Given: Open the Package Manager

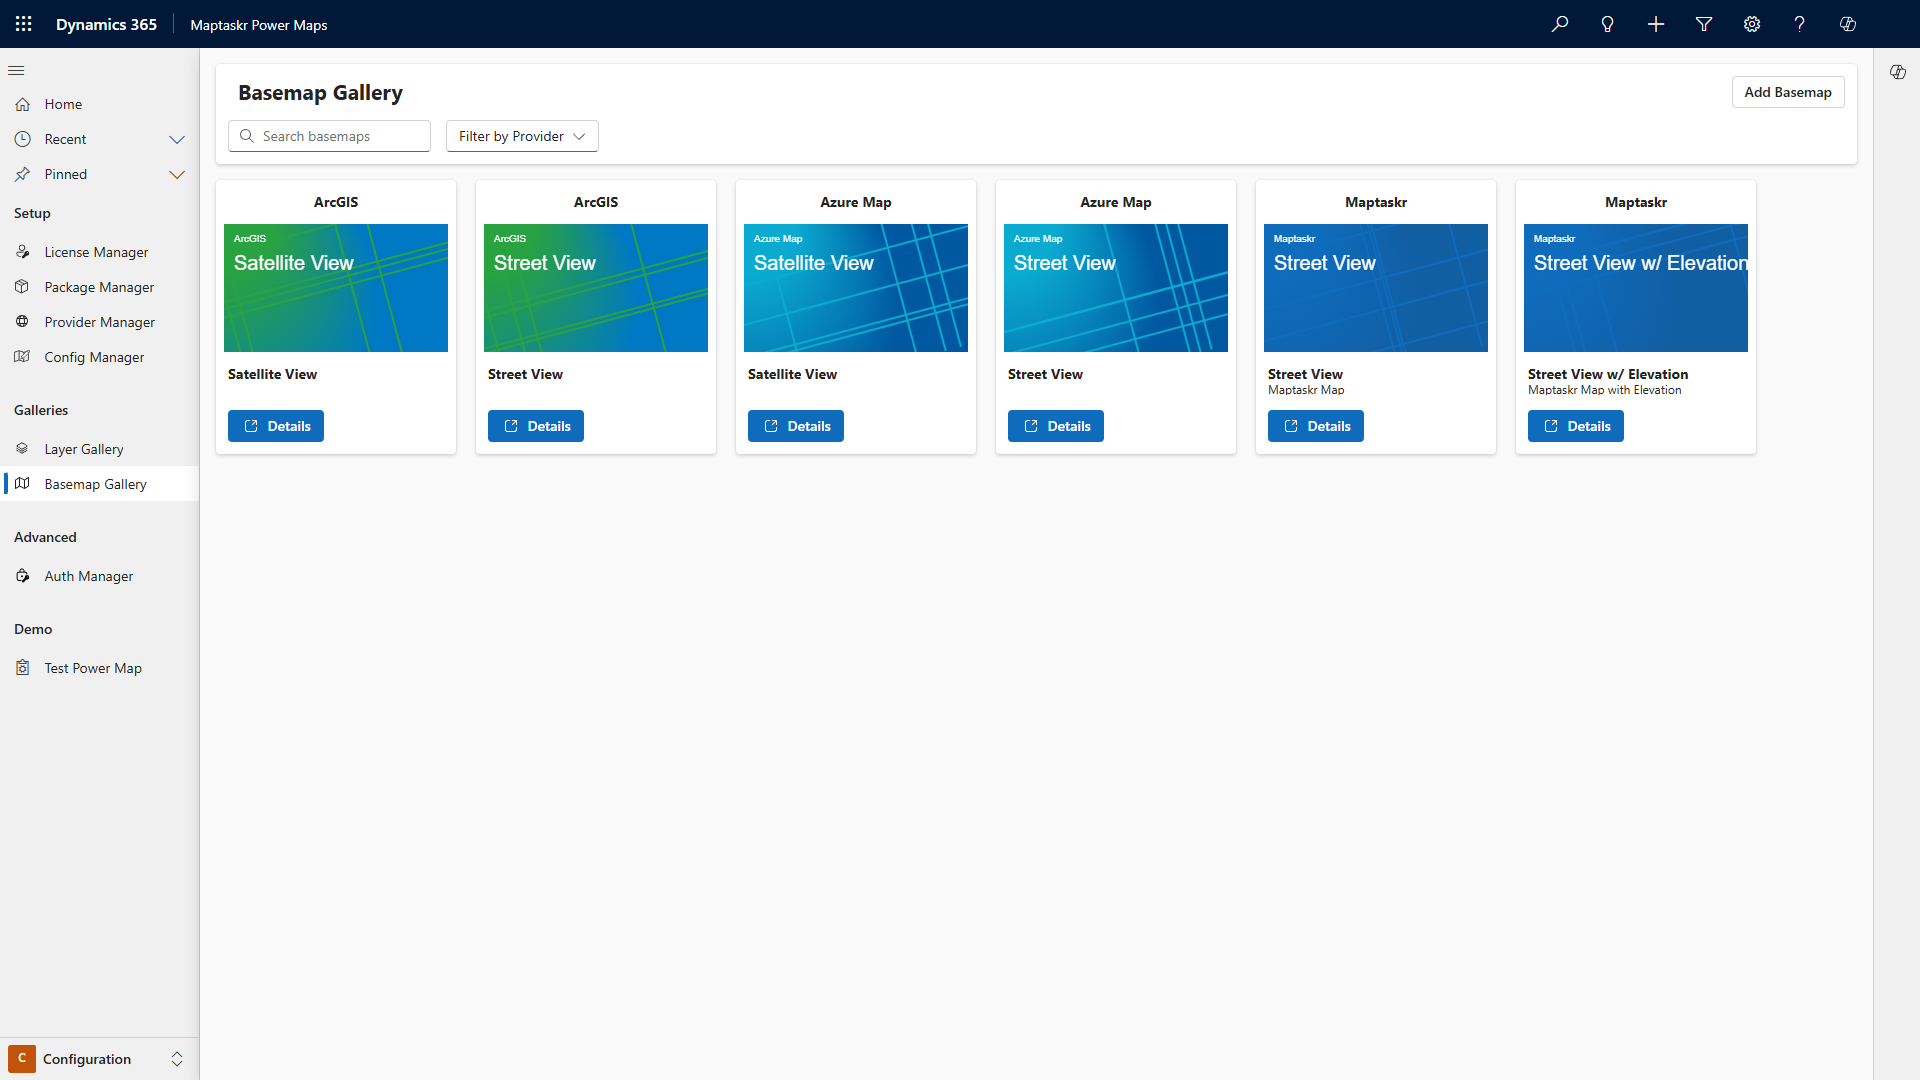Looking at the screenshot, I should pos(98,286).
